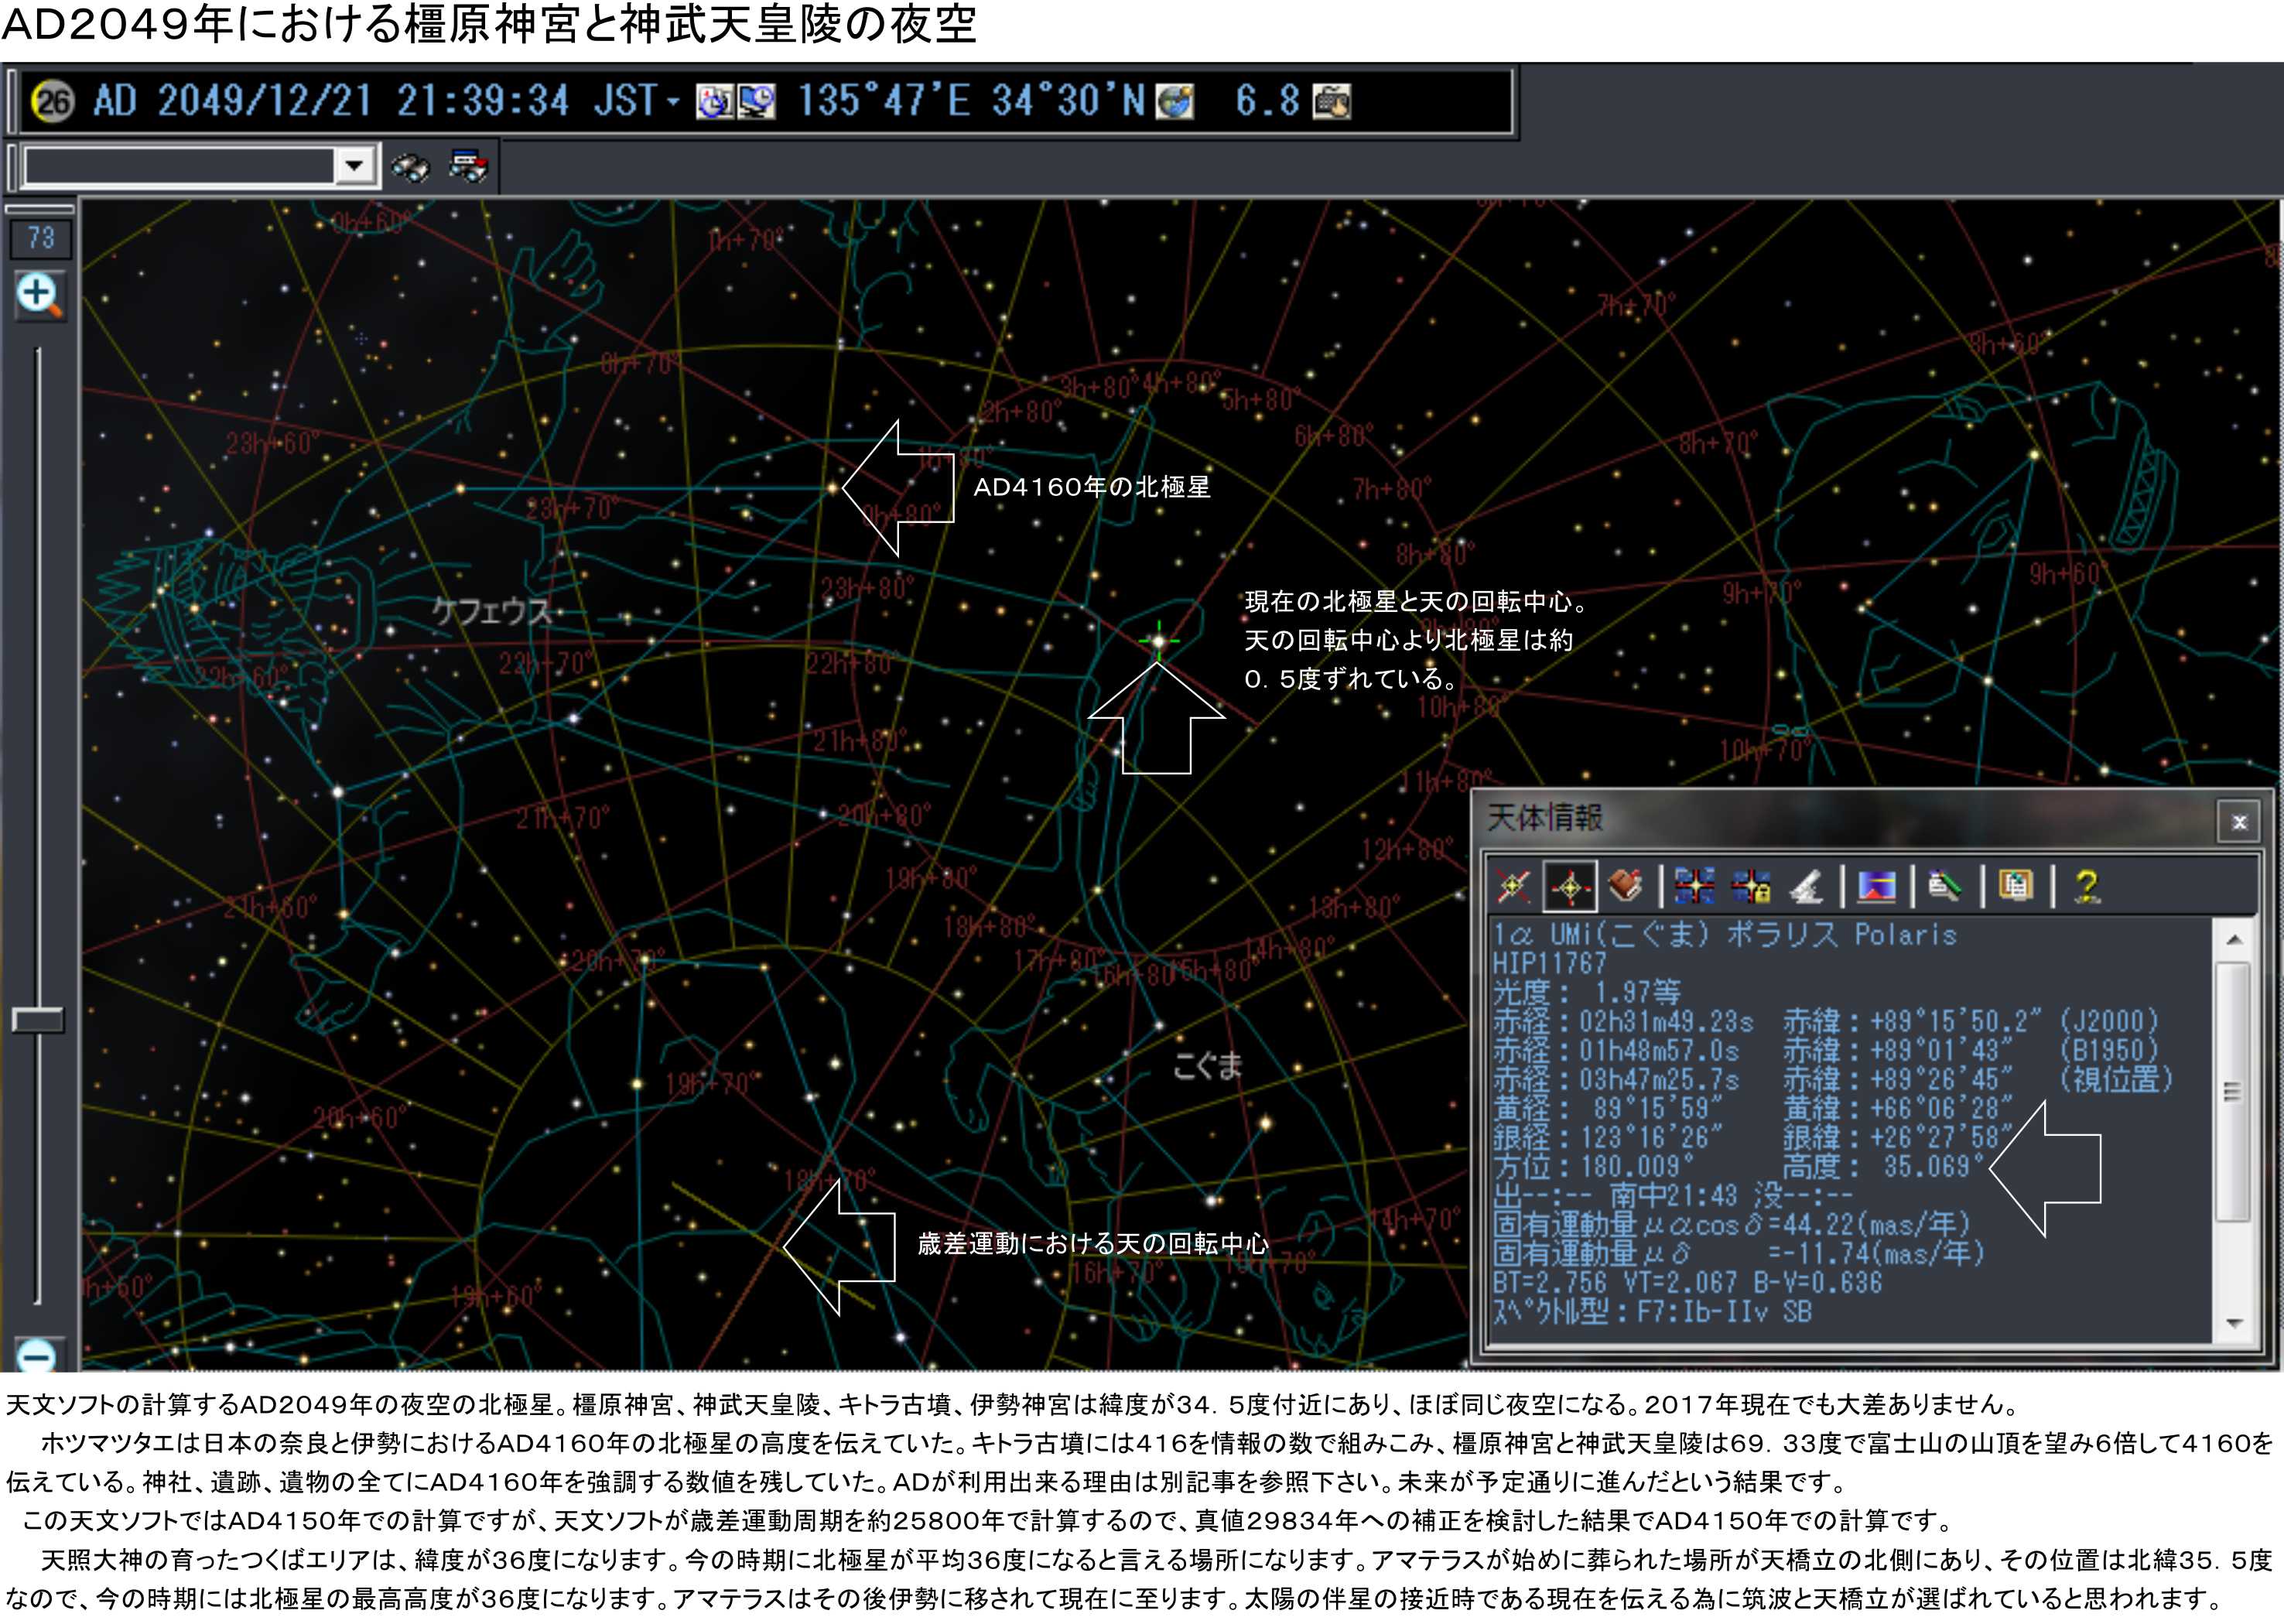Toggle the center-on-object crosshair button

pos(1569,886)
